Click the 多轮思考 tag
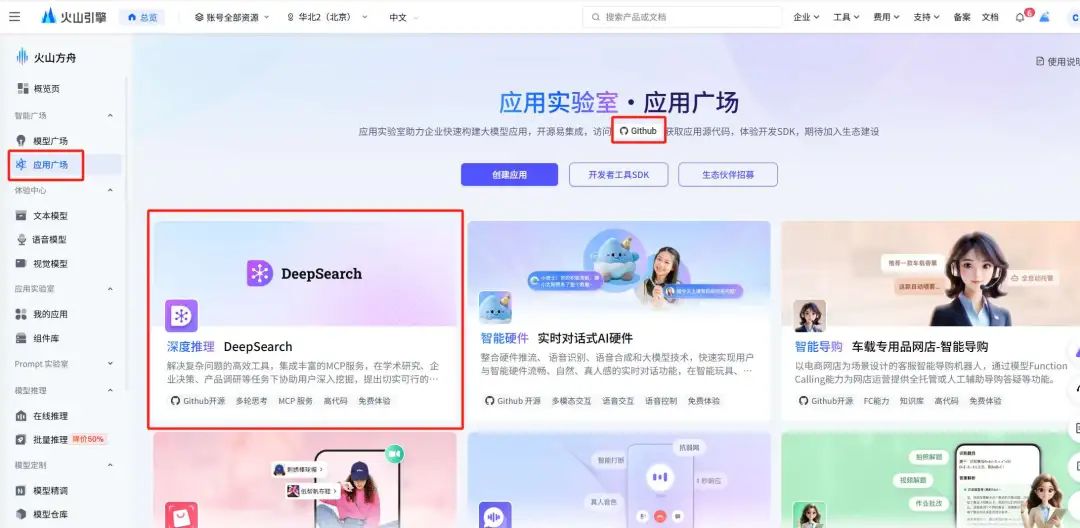Image resolution: width=1080 pixels, height=528 pixels. click(x=251, y=401)
